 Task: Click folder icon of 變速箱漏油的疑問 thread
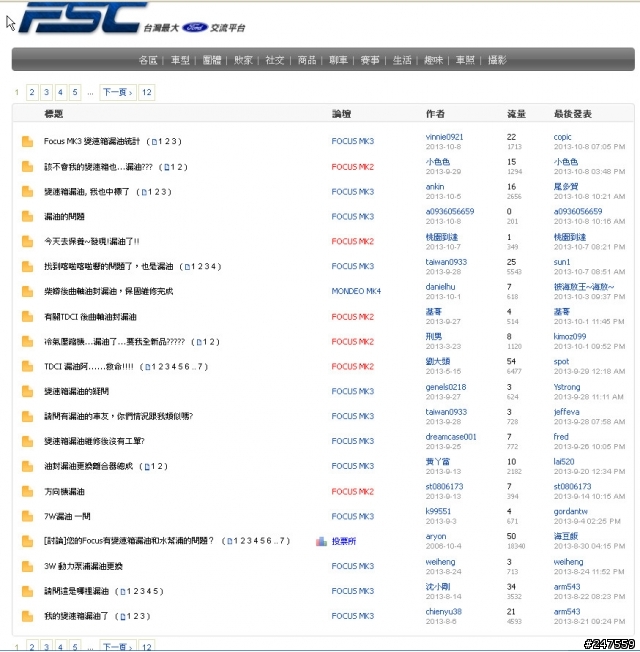click(27, 392)
